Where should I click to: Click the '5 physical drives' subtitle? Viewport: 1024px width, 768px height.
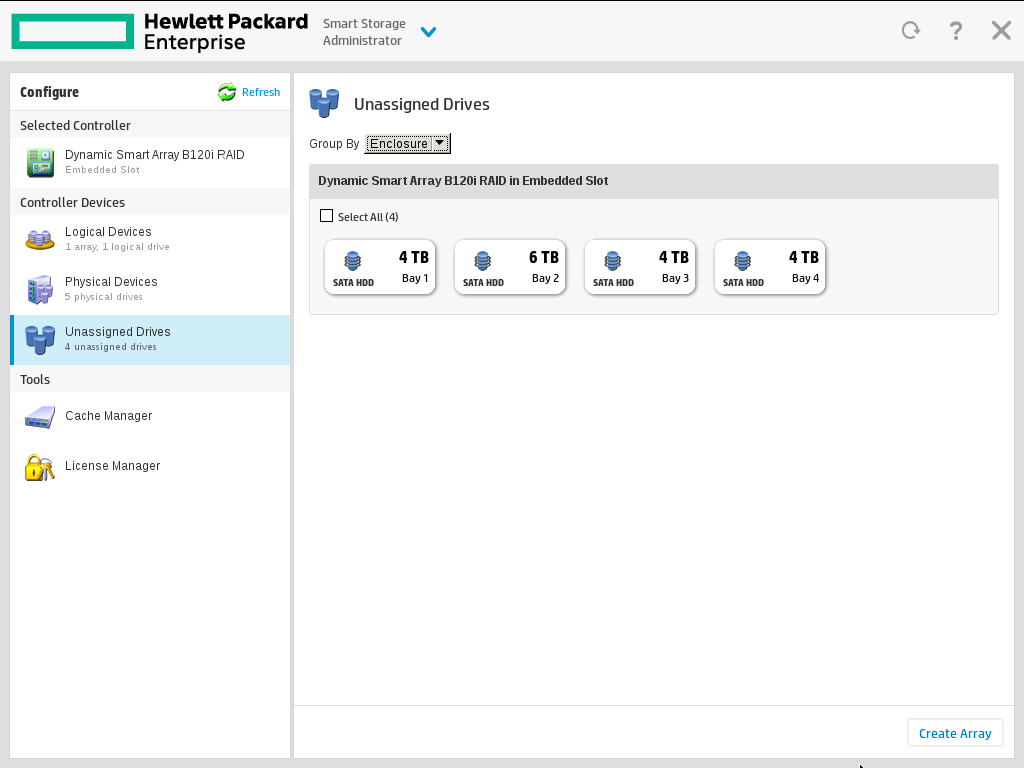pos(103,297)
